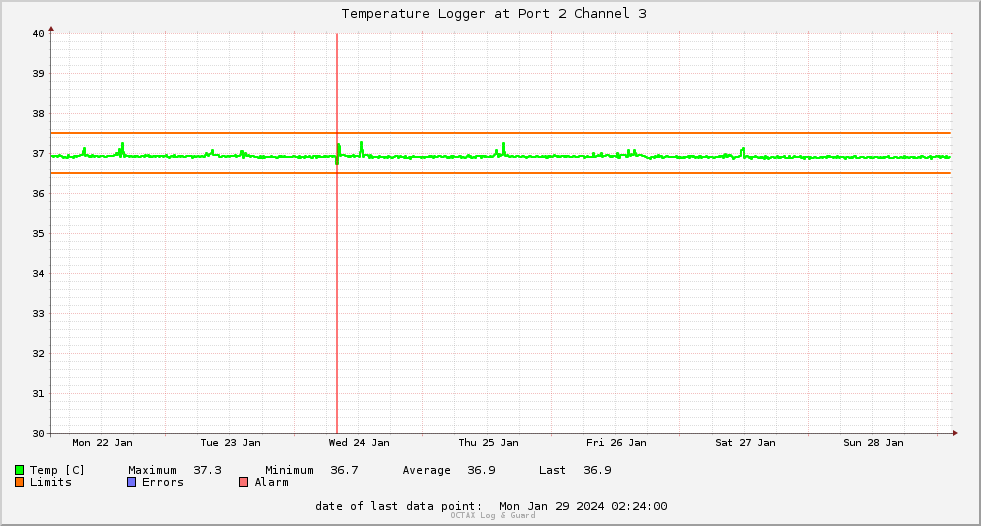Click the last data point date 'Mon Jan 29 2024 02:24:00'
This screenshot has height=526, width=981.
(x=583, y=506)
